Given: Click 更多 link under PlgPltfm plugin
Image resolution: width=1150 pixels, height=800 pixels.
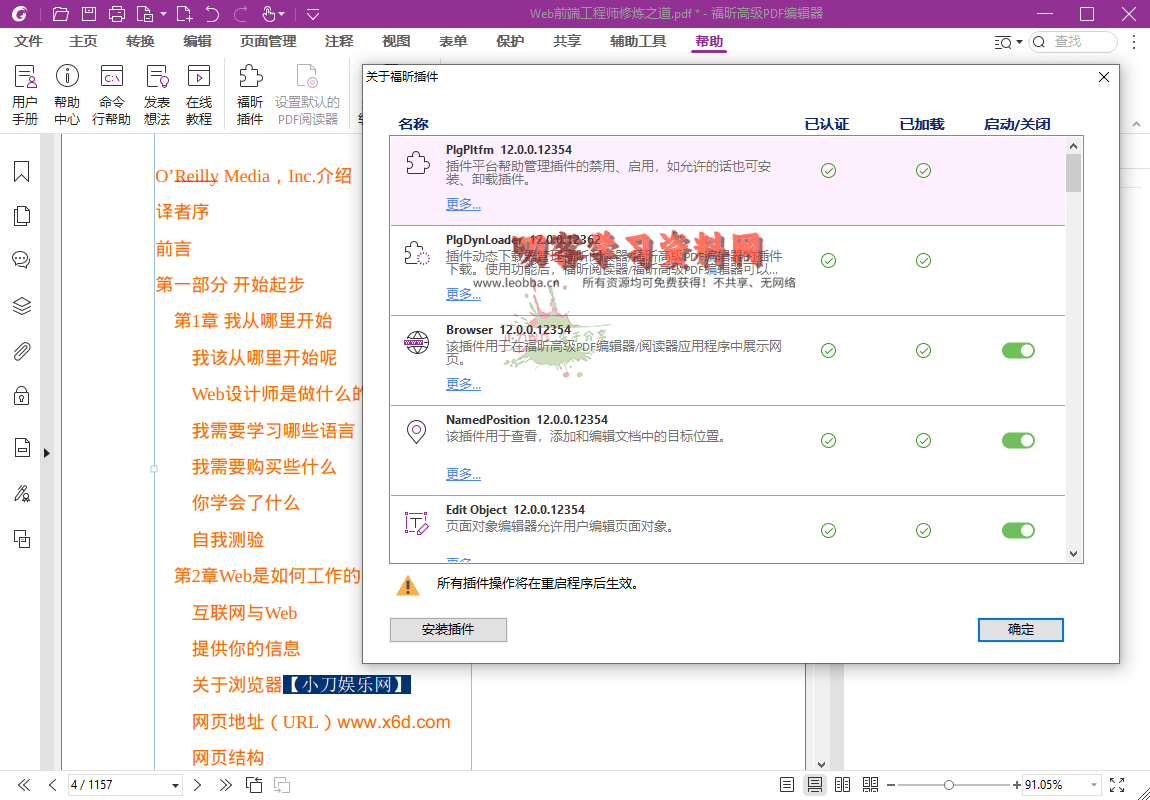Looking at the screenshot, I should tap(463, 204).
